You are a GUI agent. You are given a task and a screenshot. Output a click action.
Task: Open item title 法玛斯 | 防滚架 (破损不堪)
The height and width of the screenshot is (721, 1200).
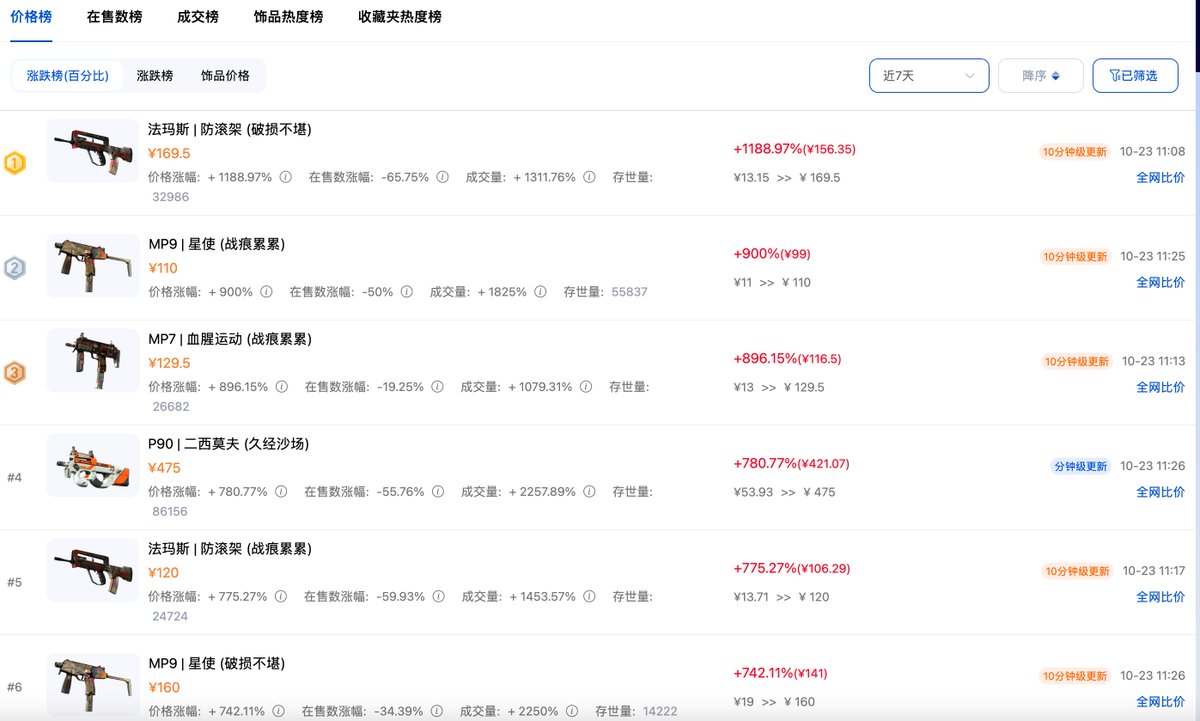click(230, 130)
